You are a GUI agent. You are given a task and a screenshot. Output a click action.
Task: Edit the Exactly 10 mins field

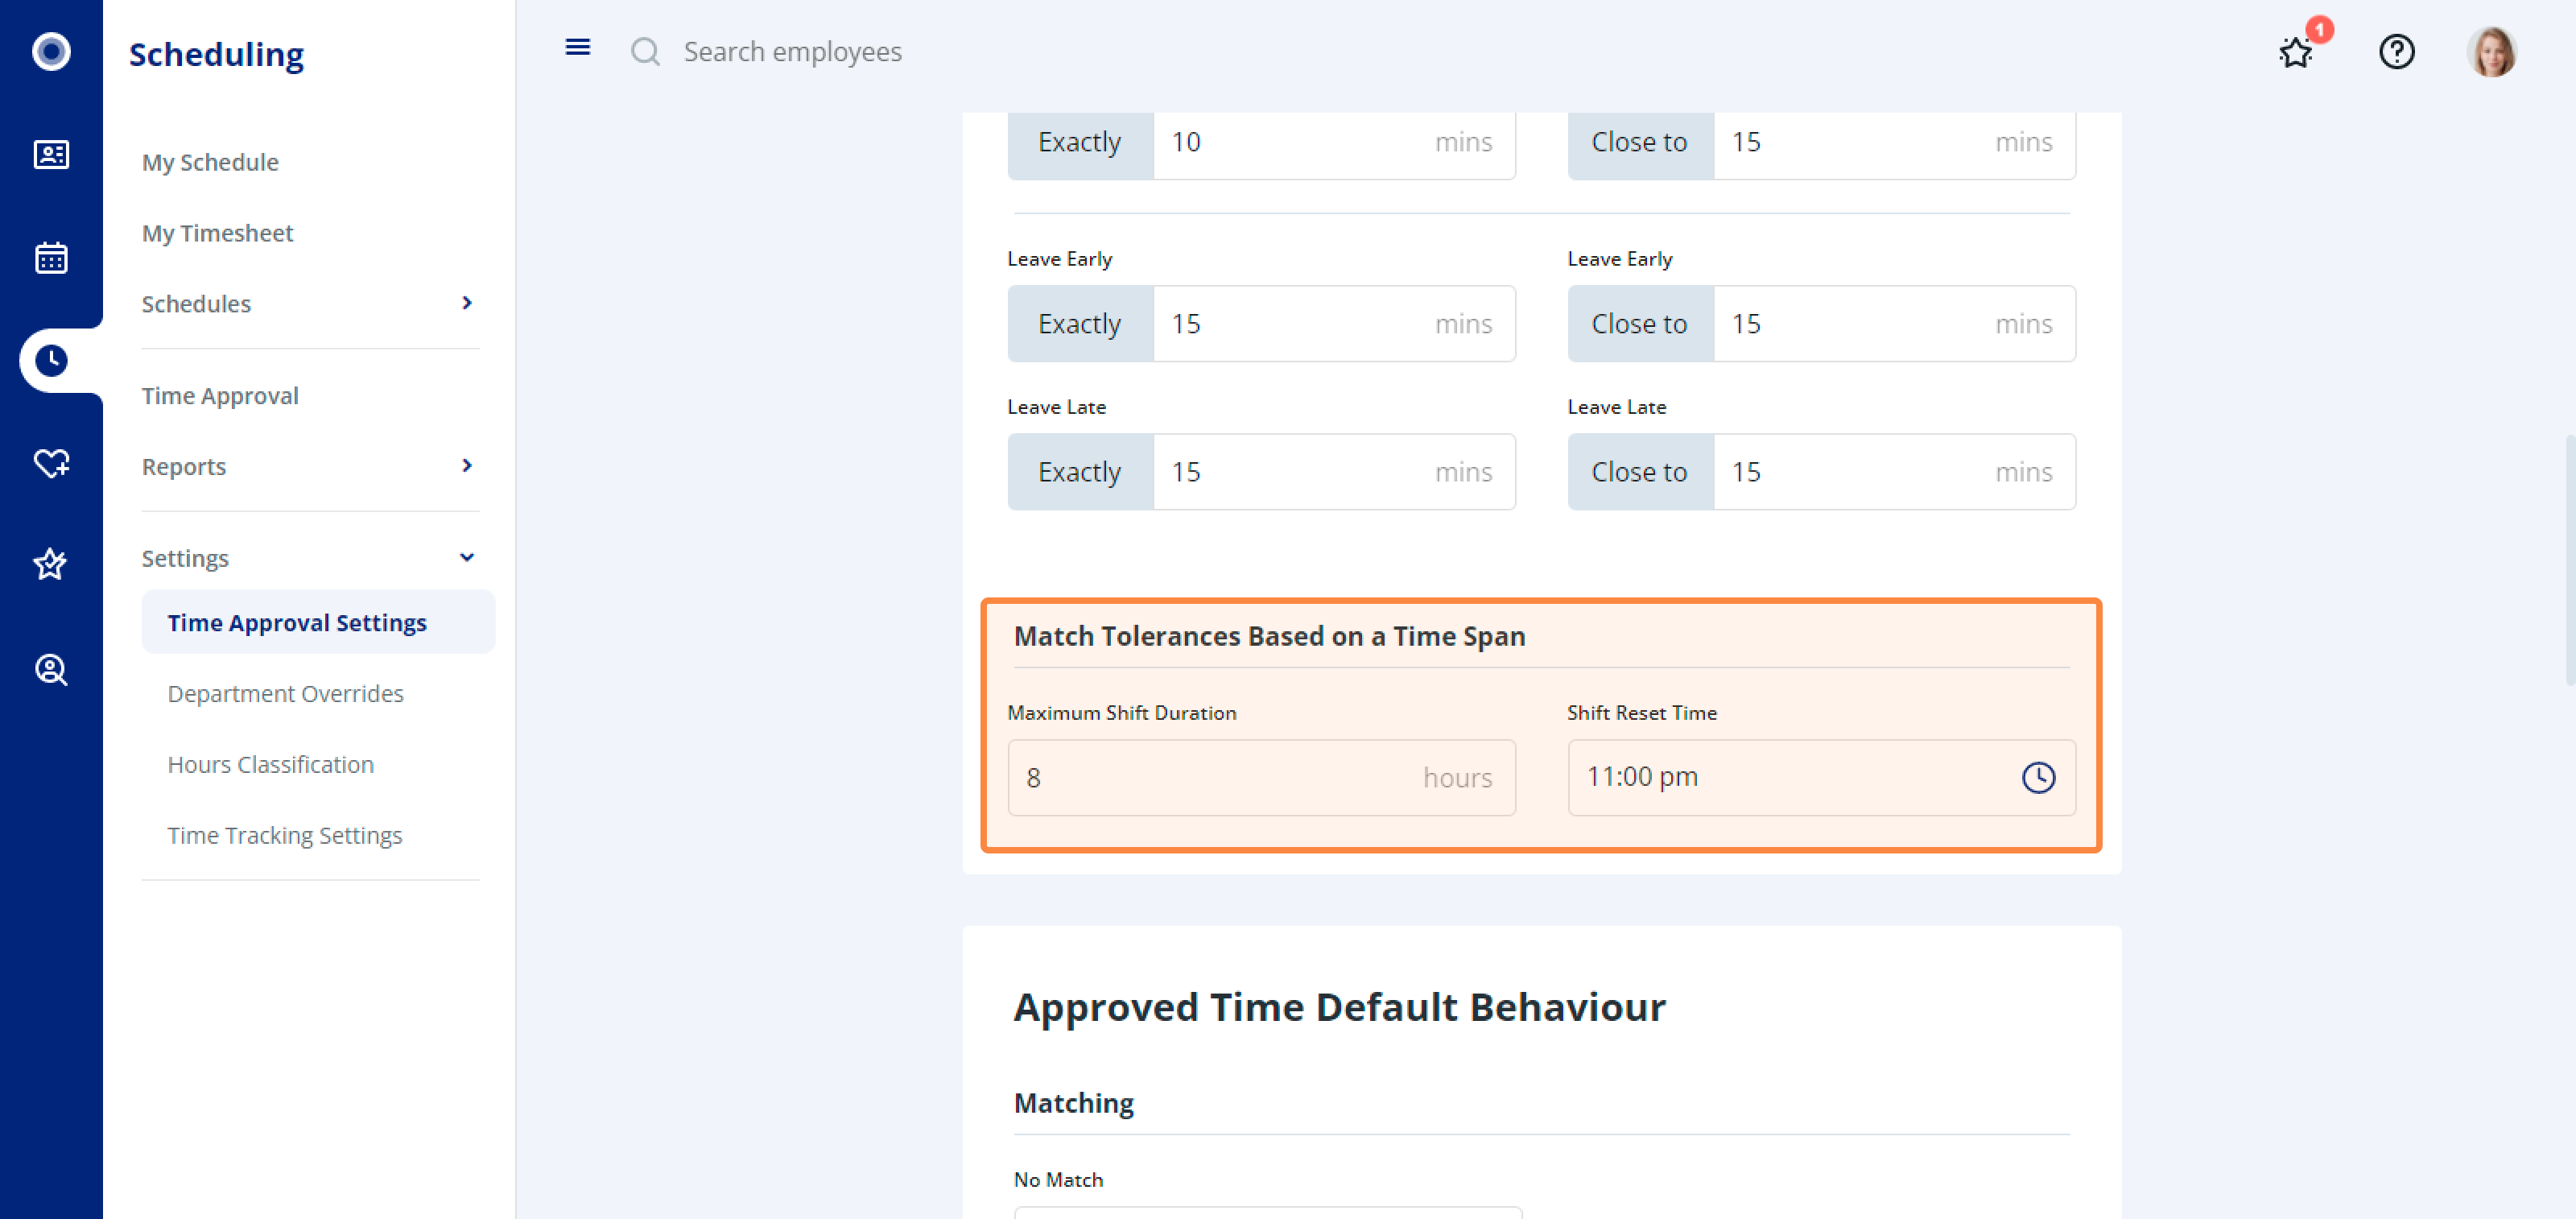[x=1334, y=142]
